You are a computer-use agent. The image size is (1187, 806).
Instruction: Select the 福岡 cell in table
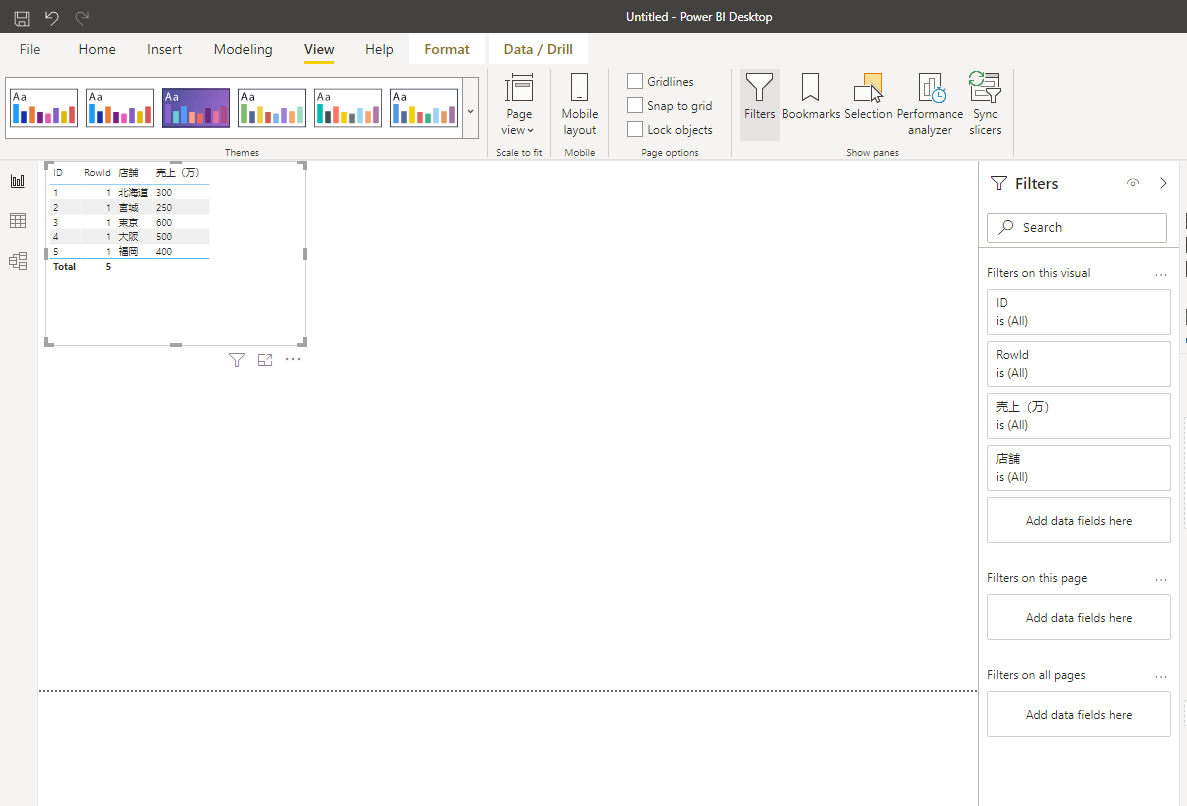coord(129,251)
